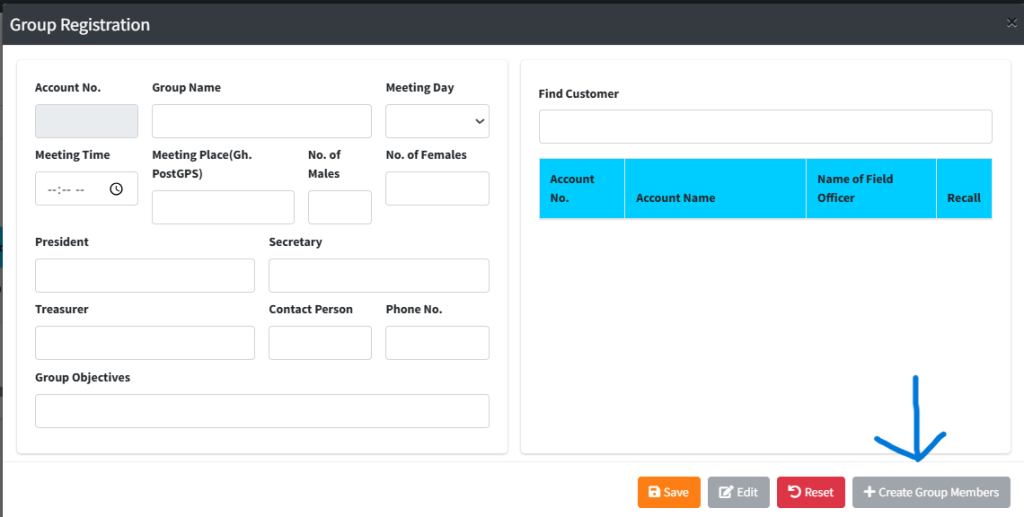The image size is (1024, 517).
Task: Click the Find Customer search box
Action: click(765, 127)
